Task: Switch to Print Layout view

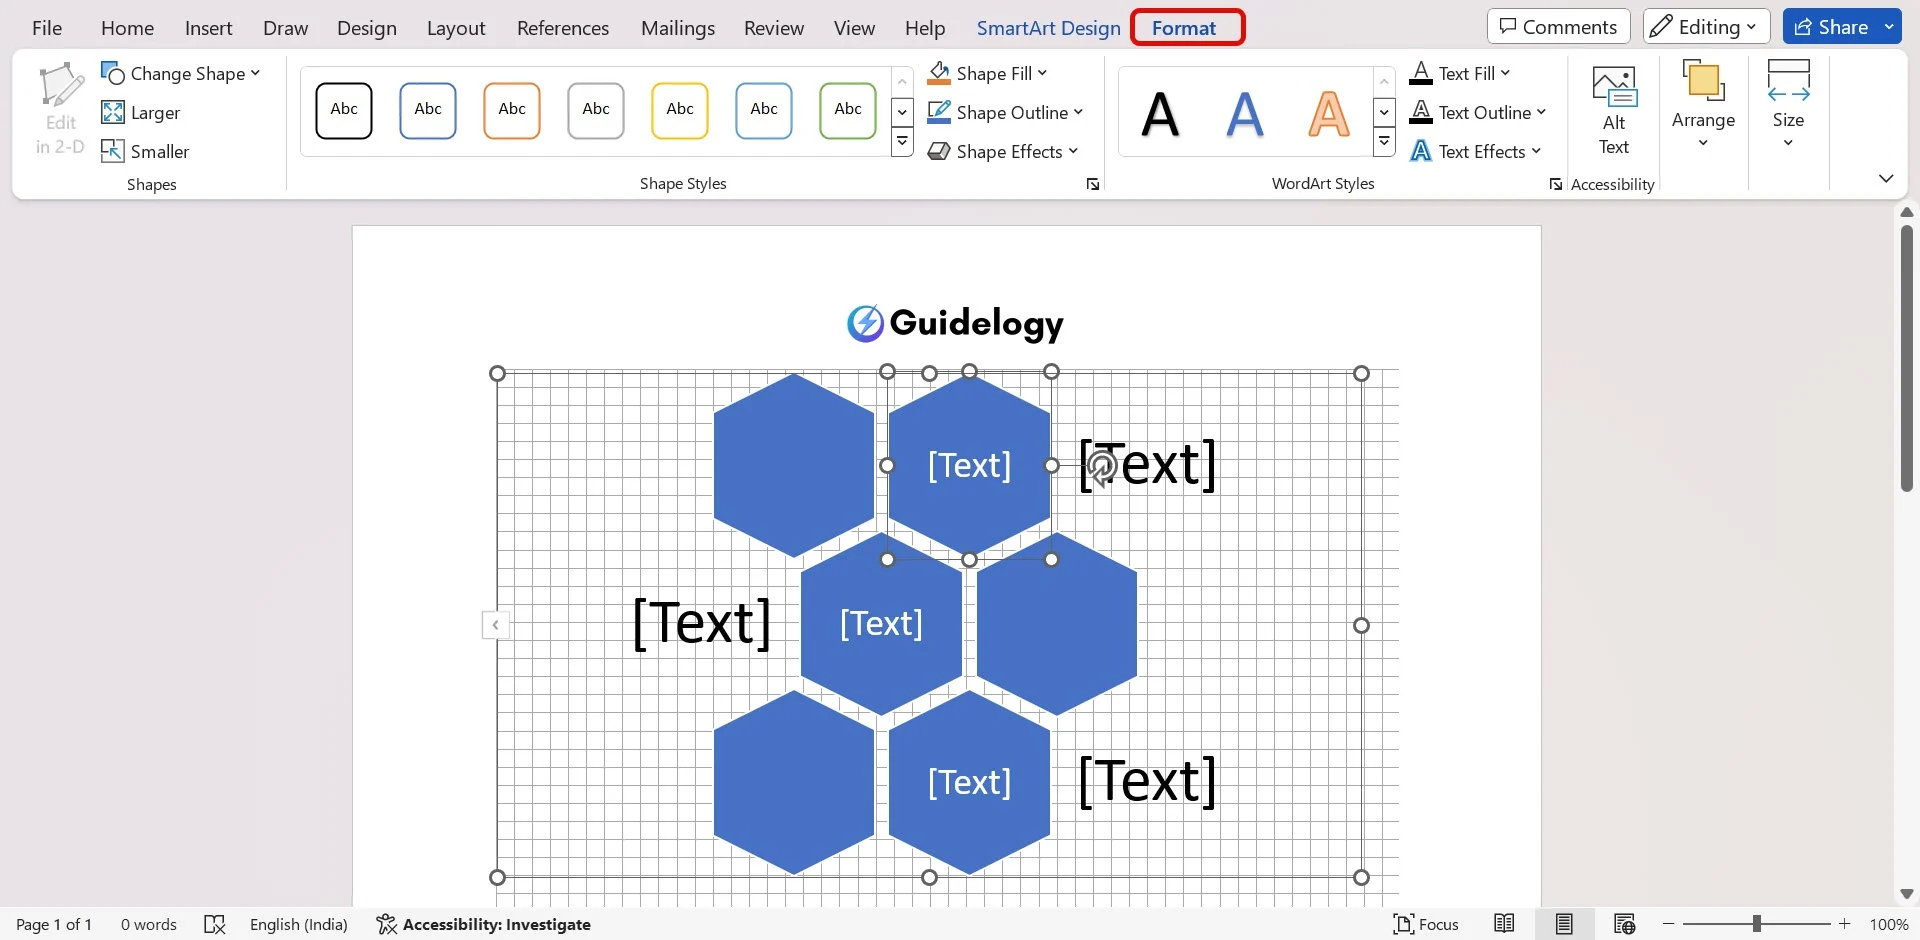Action: click(1564, 924)
